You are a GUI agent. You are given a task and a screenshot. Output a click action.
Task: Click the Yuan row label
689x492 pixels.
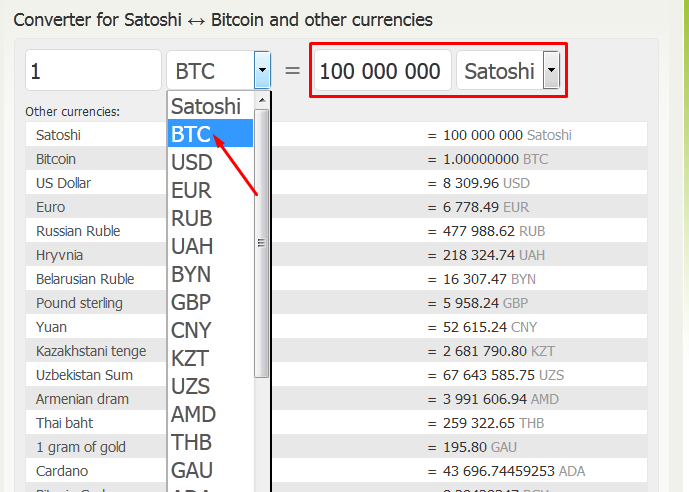coord(51,327)
